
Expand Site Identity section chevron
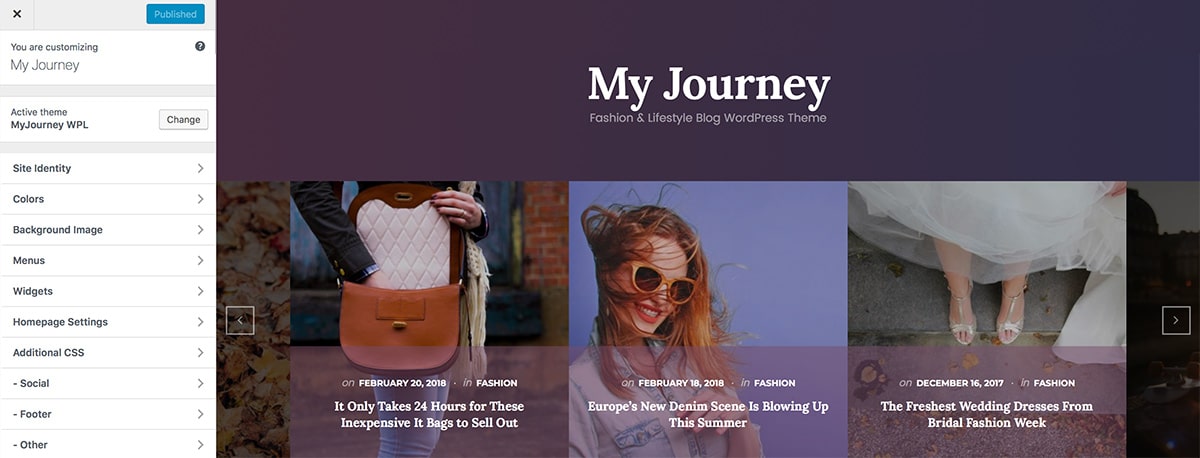point(200,168)
